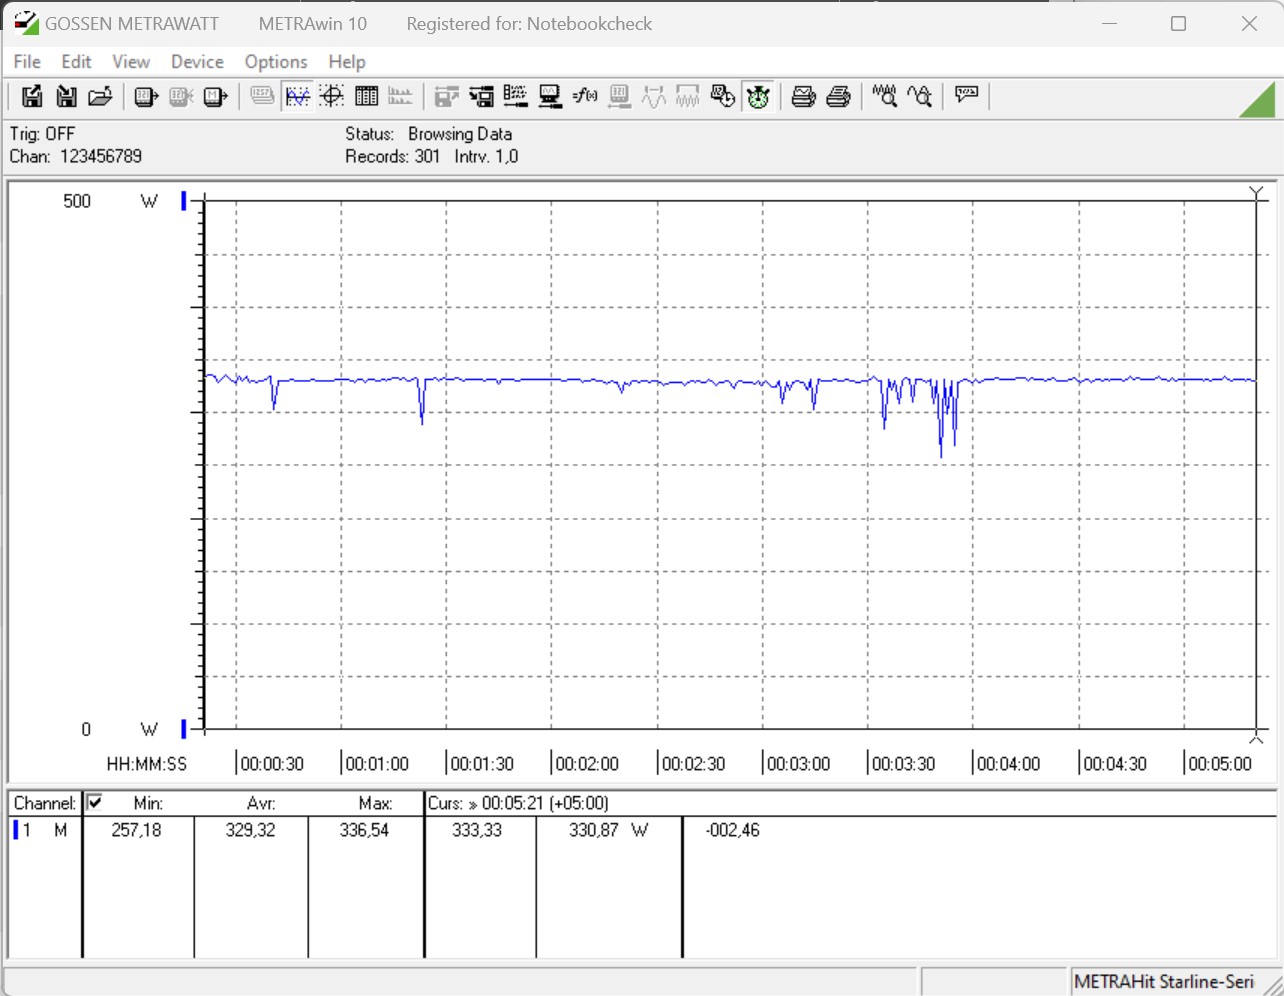The height and width of the screenshot is (996, 1284).
Task: Click the Min value 257,18
Action: click(x=136, y=830)
